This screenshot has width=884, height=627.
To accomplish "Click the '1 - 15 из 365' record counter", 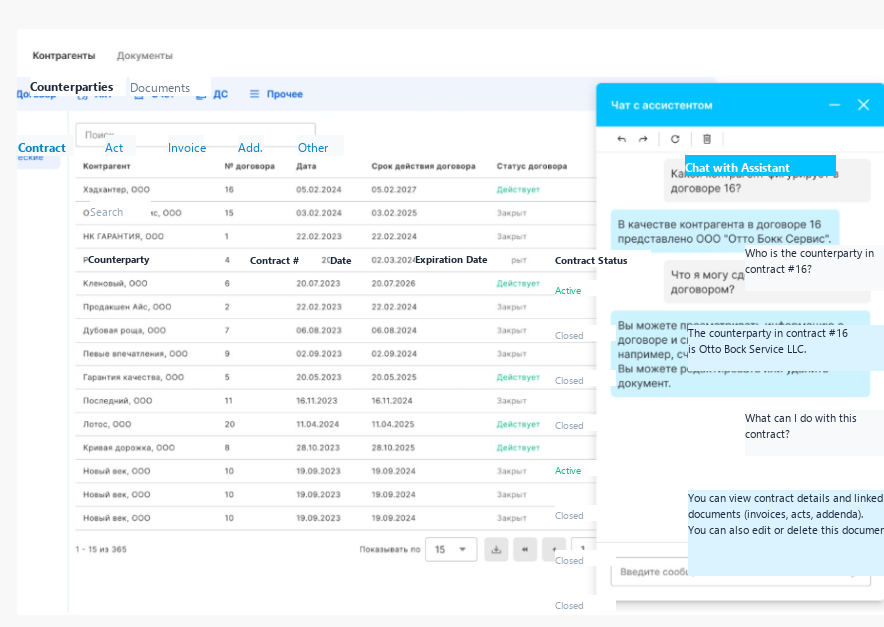I will [101, 549].
